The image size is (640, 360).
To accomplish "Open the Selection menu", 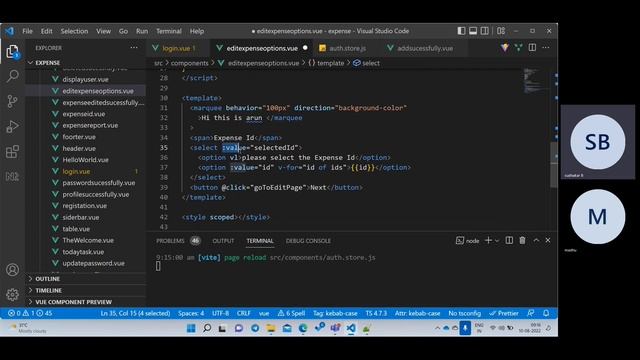I will [x=74, y=31].
